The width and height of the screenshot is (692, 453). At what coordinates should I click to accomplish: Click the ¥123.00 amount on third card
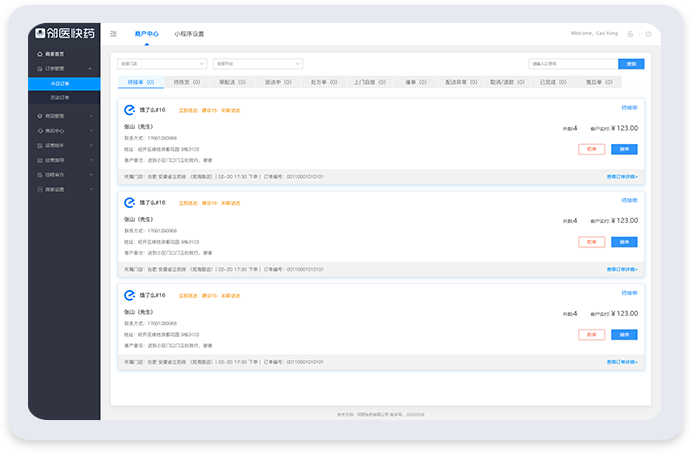[x=624, y=313]
